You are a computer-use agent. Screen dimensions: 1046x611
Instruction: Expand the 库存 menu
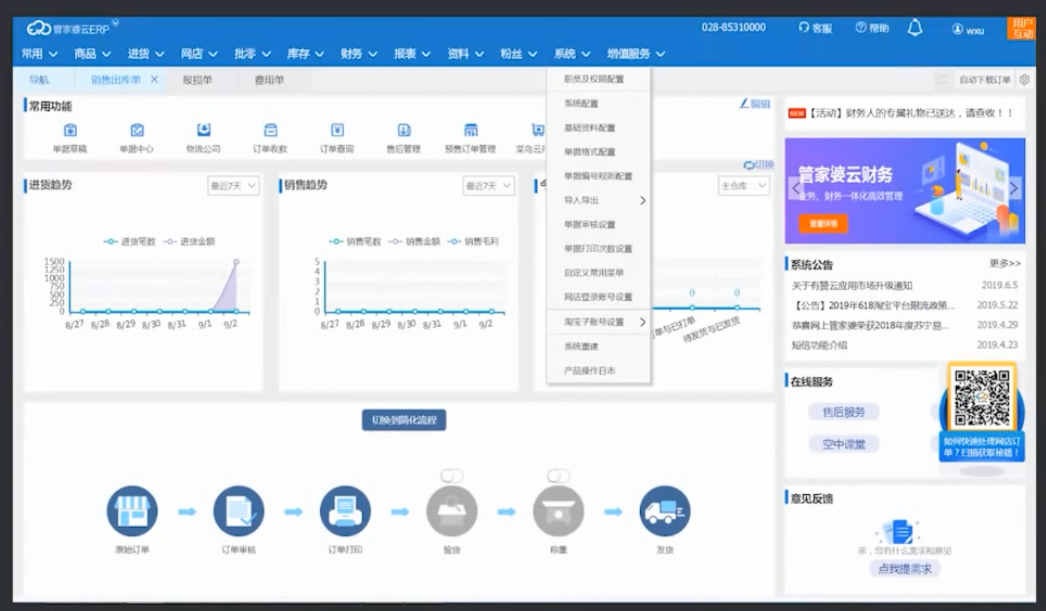tap(306, 53)
